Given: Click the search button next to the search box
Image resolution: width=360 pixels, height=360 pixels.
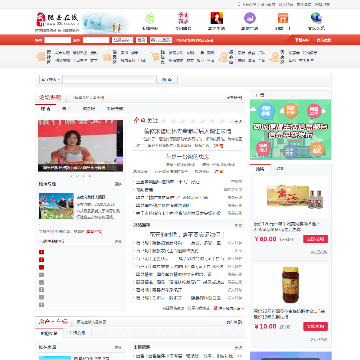Looking at the screenshot, I should point(167,79).
